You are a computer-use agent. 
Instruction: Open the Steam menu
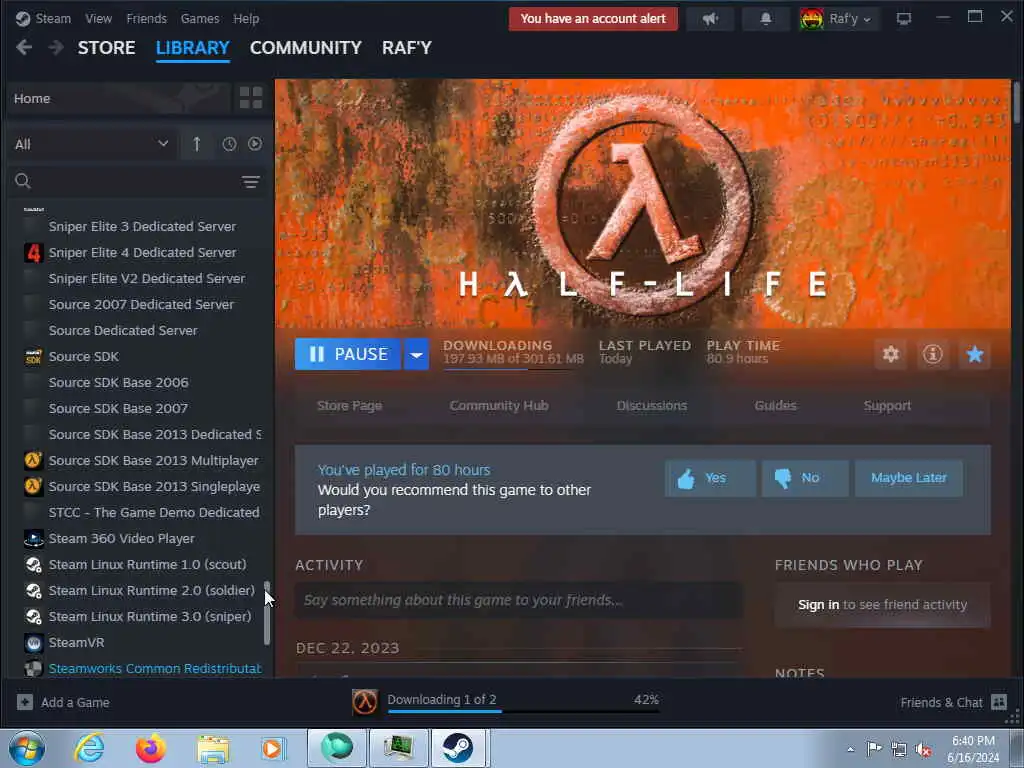pyautogui.click(x=53, y=18)
